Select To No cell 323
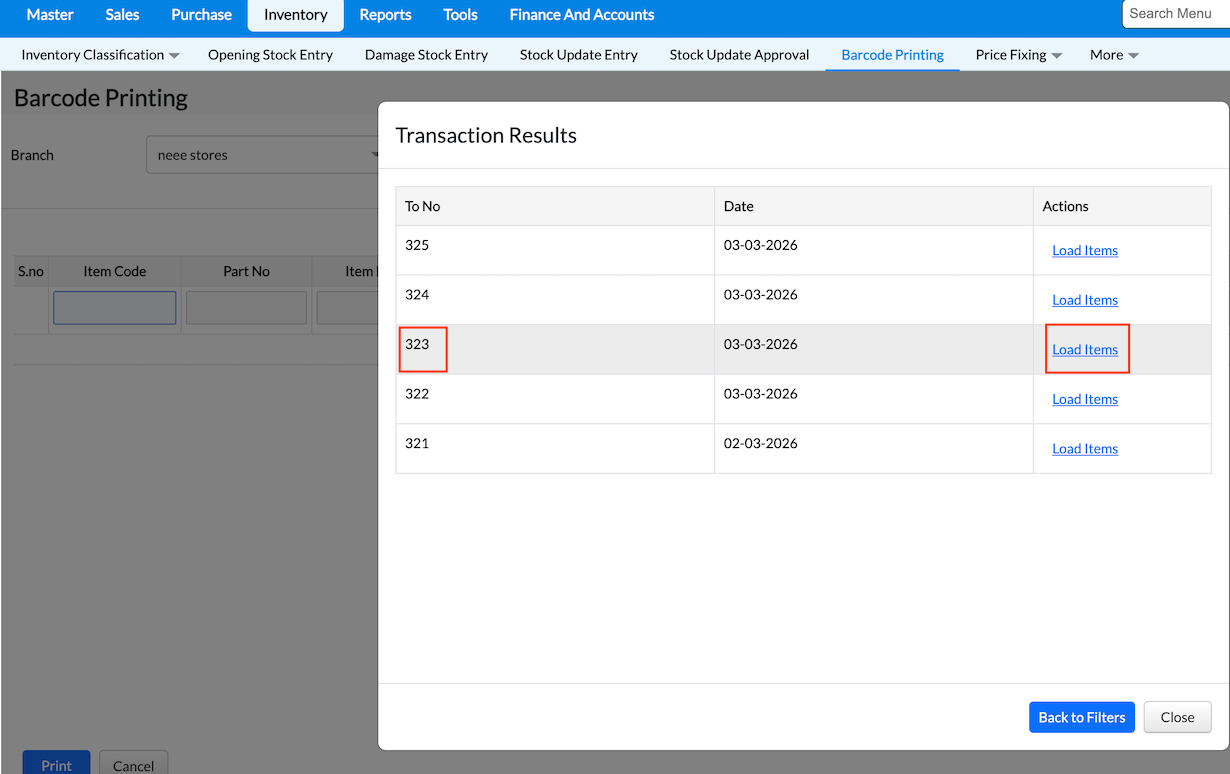Image resolution: width=1230 pixels, height=774 pixels. click(x=555, y=349)
